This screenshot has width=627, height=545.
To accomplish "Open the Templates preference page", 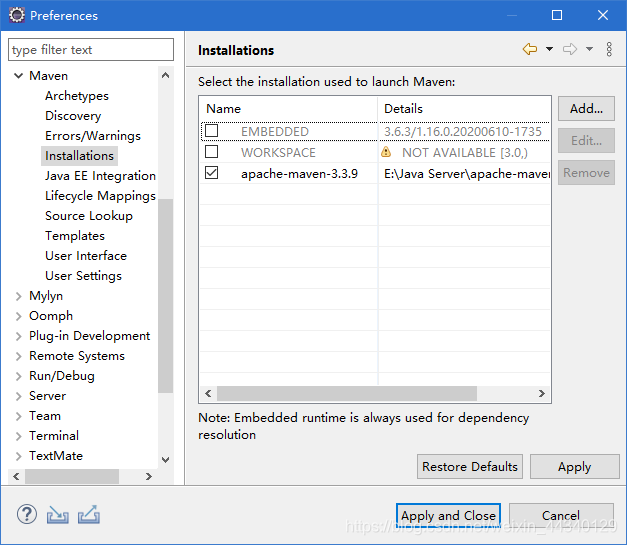I will (75, 236).
